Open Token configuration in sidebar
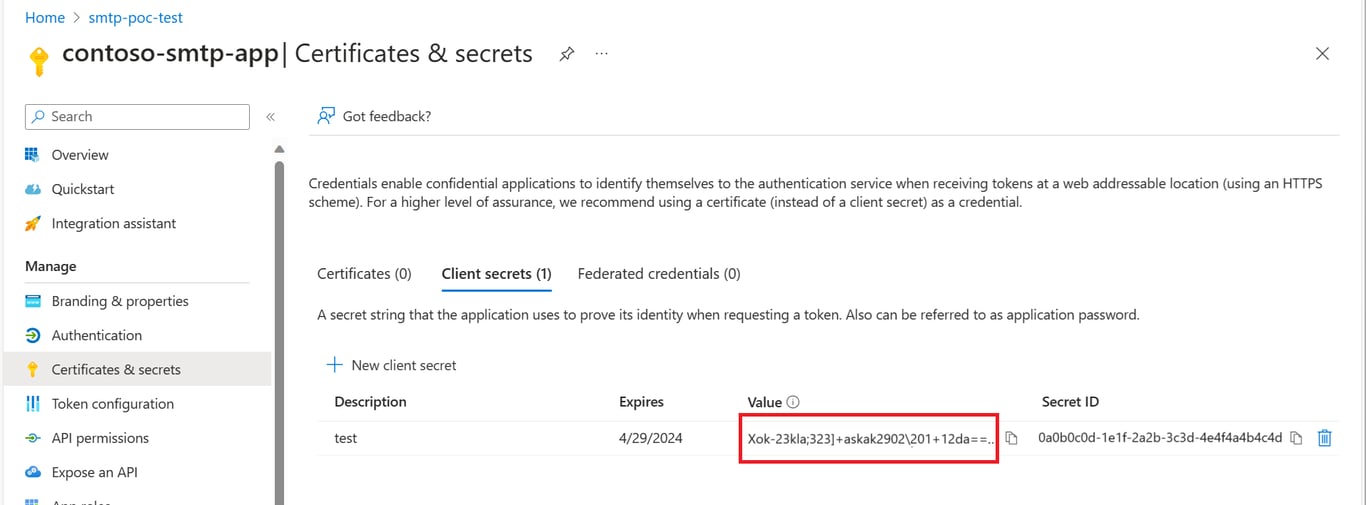 tap(112, 404)
